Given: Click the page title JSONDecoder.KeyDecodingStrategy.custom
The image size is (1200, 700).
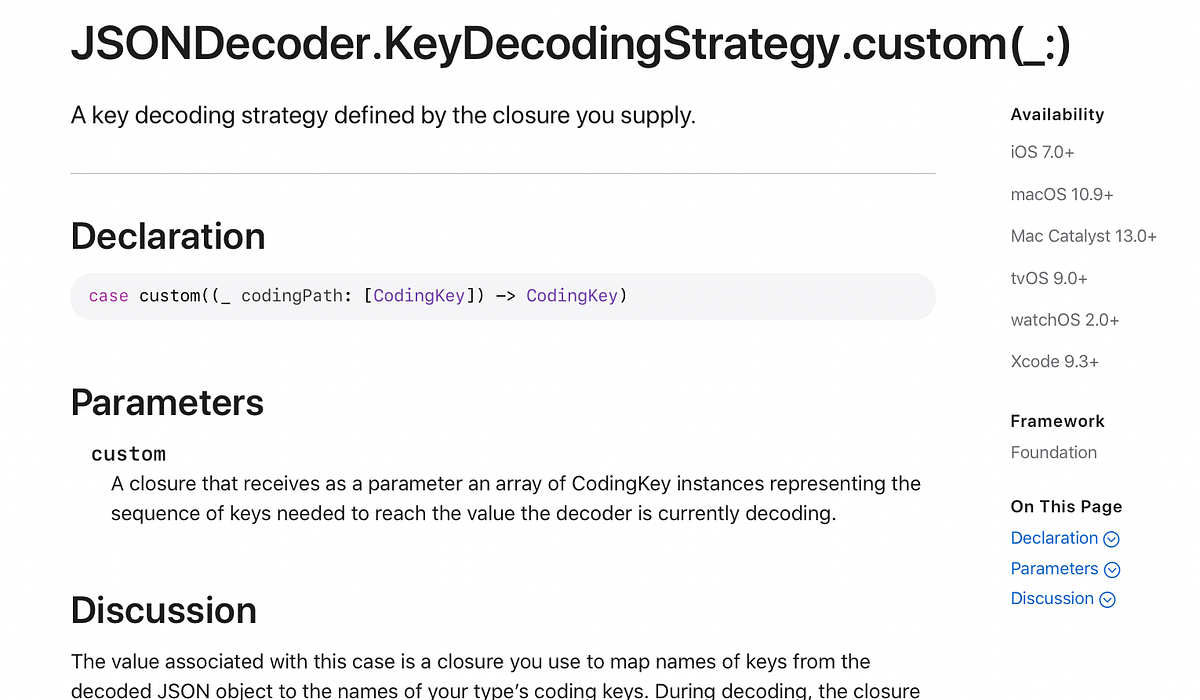Looking at the screenshot, I should coord(571,44).
